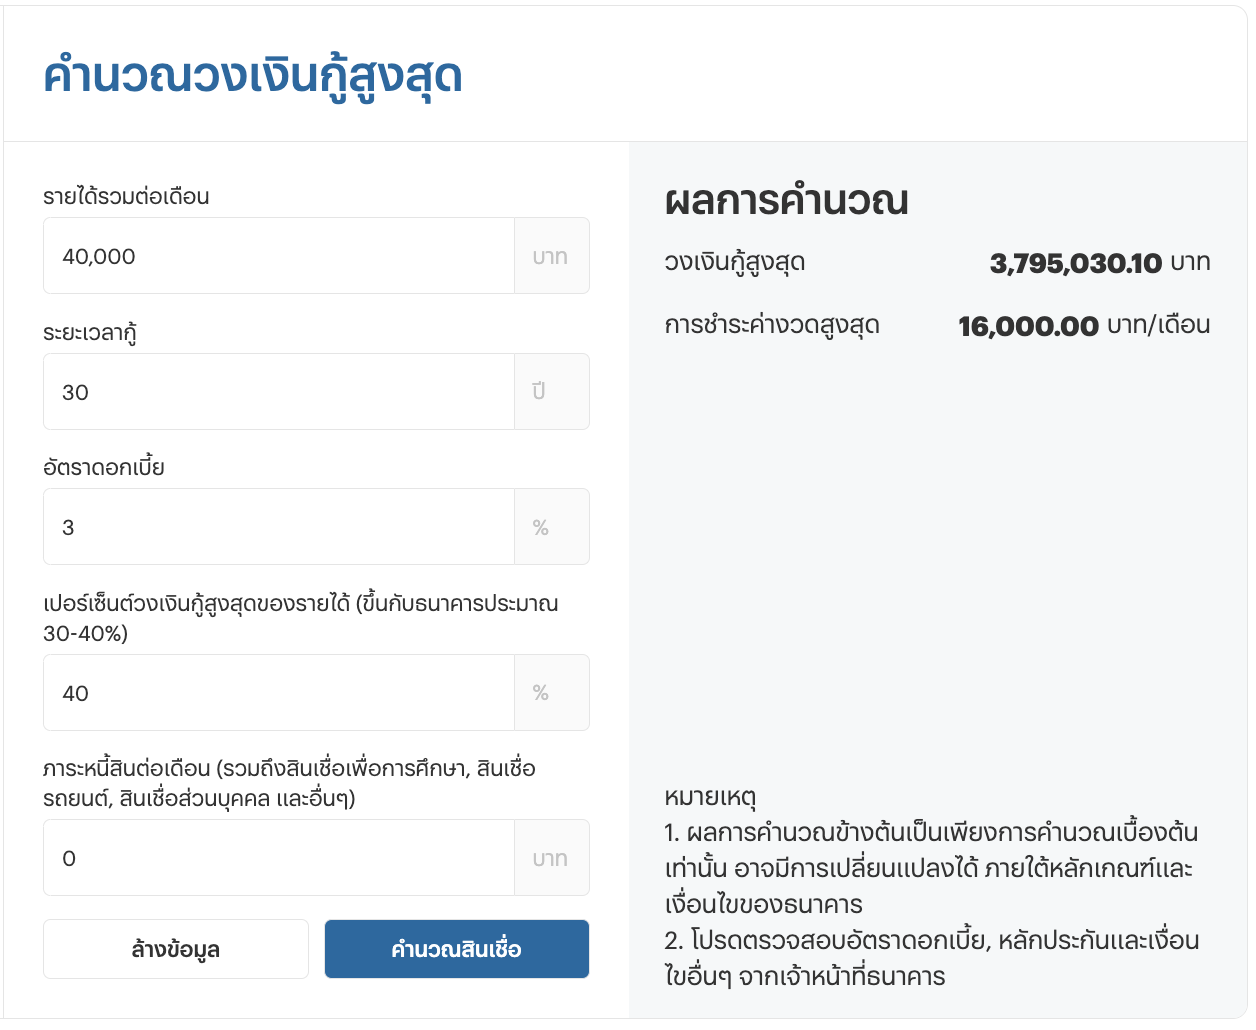This screenshot has width=1256, height=1030.
Task: Click the blue คำนวณสินเชื่อ calculate button
Action: (457, 949)
